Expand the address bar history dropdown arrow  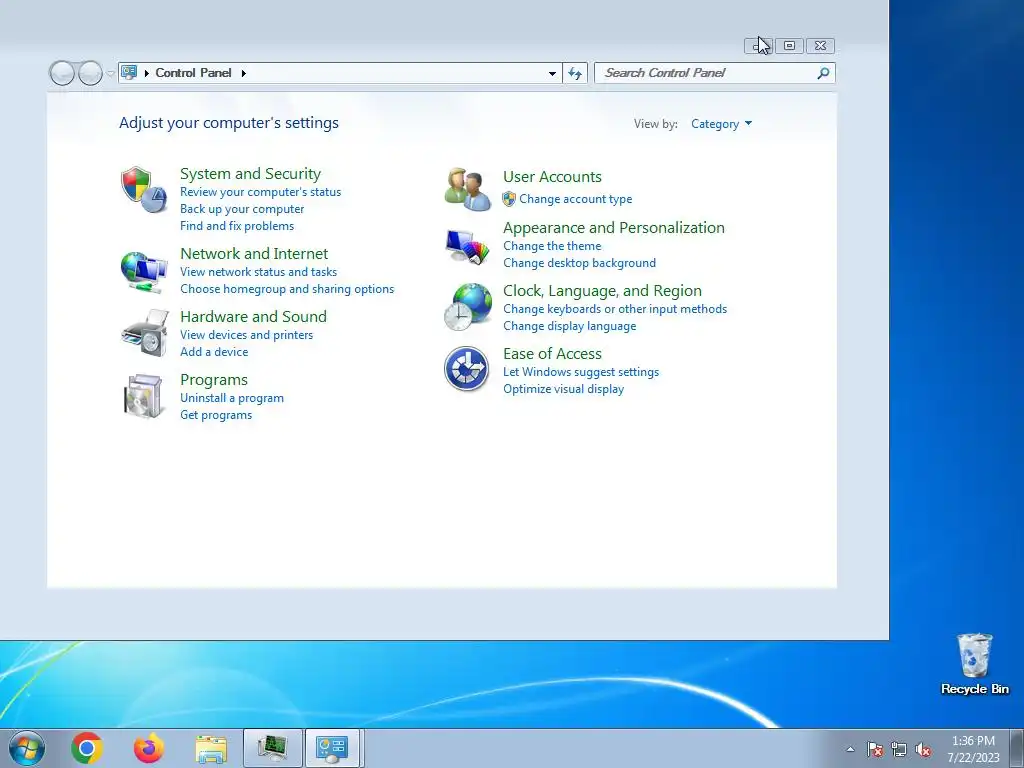point(552,73)
